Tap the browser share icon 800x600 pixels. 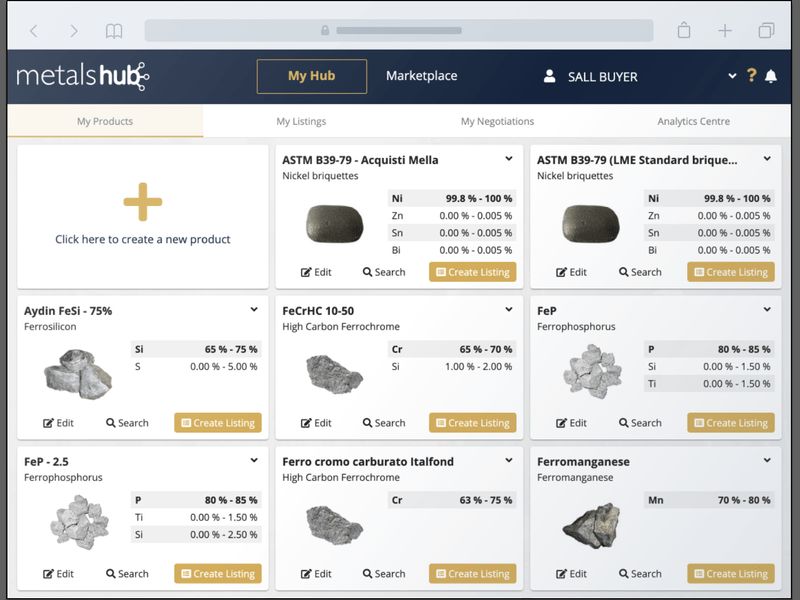(x=684, y=30)
